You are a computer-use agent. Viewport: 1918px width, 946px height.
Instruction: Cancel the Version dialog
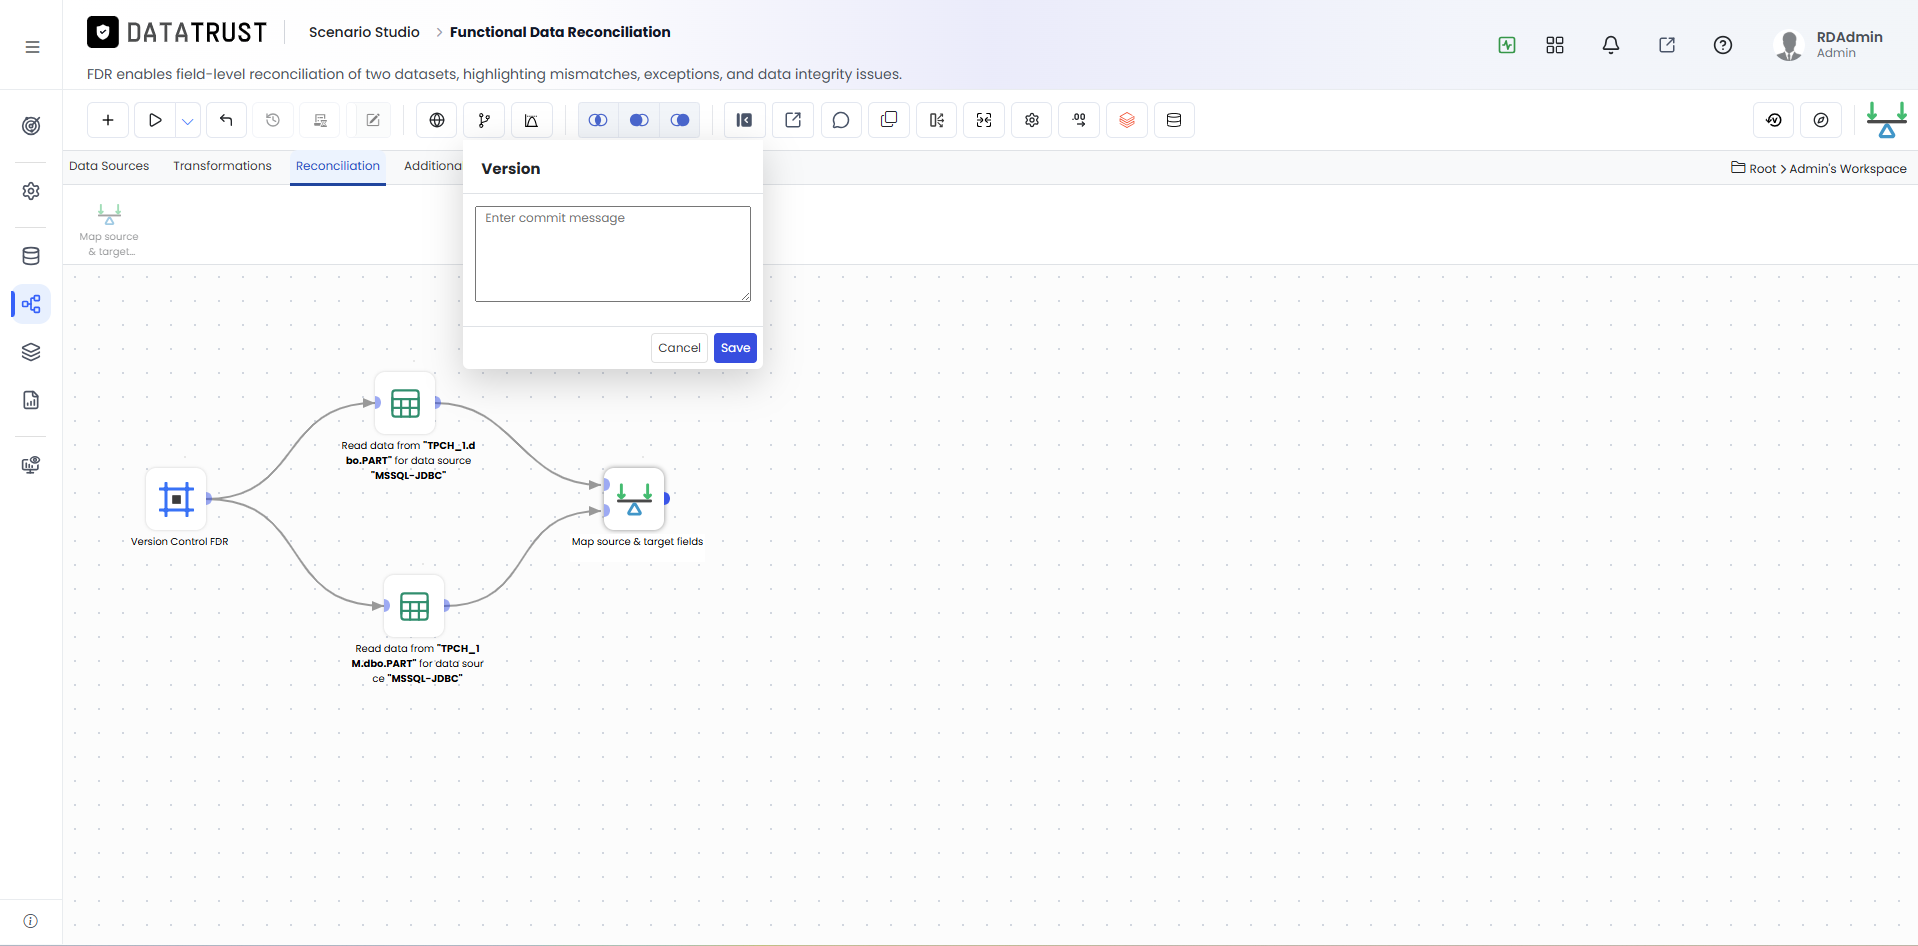[679, 348]
